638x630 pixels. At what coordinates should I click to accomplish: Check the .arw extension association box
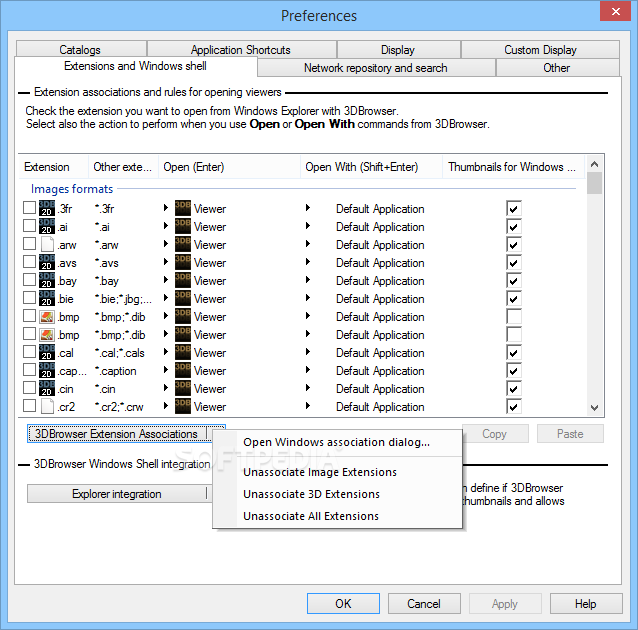pos(29,243)
